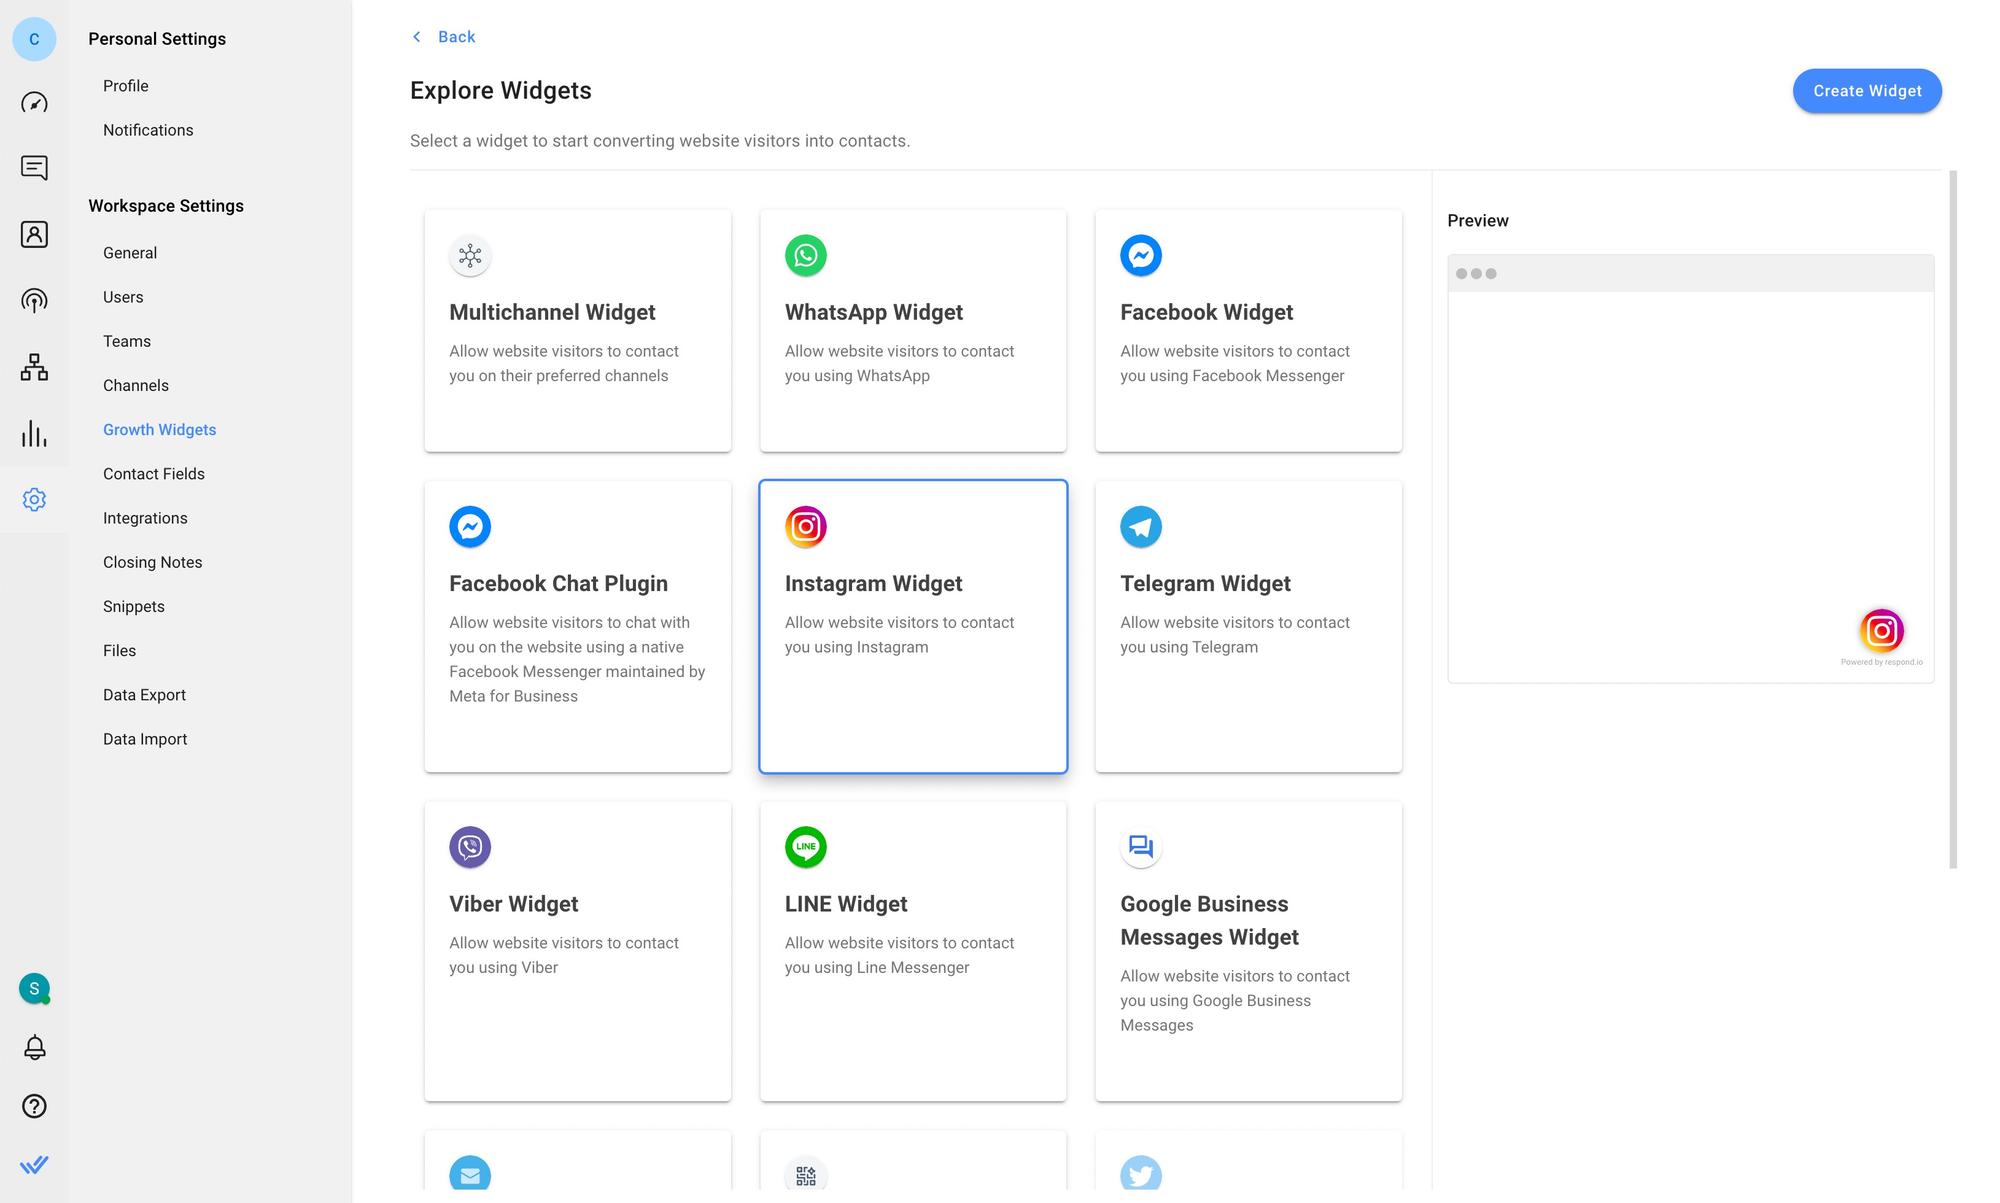Click the email envelope icon card
2000x1203 pixels.
click(x=470, y=1173)
